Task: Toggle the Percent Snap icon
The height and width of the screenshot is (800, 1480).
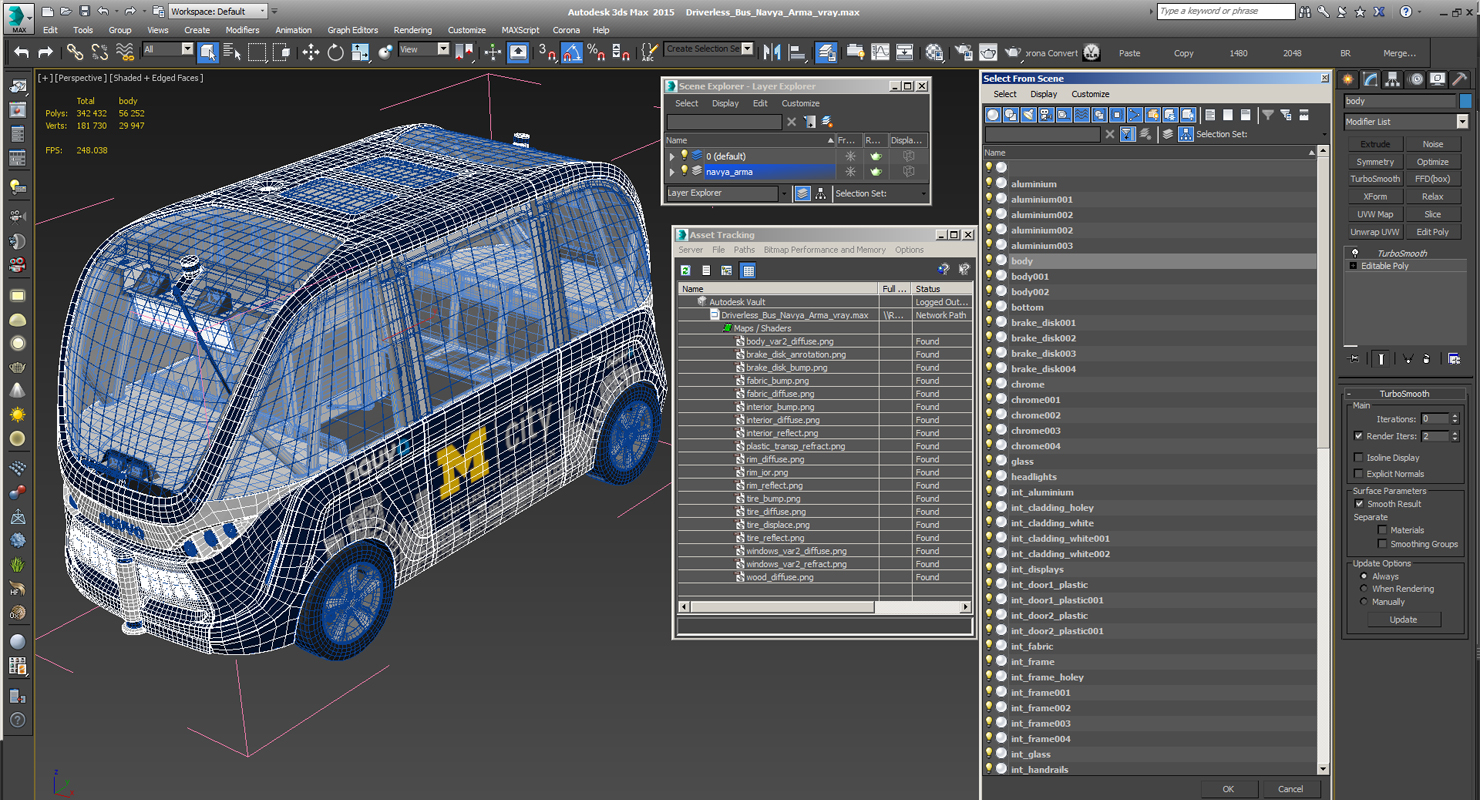Action: pos(595,52)
